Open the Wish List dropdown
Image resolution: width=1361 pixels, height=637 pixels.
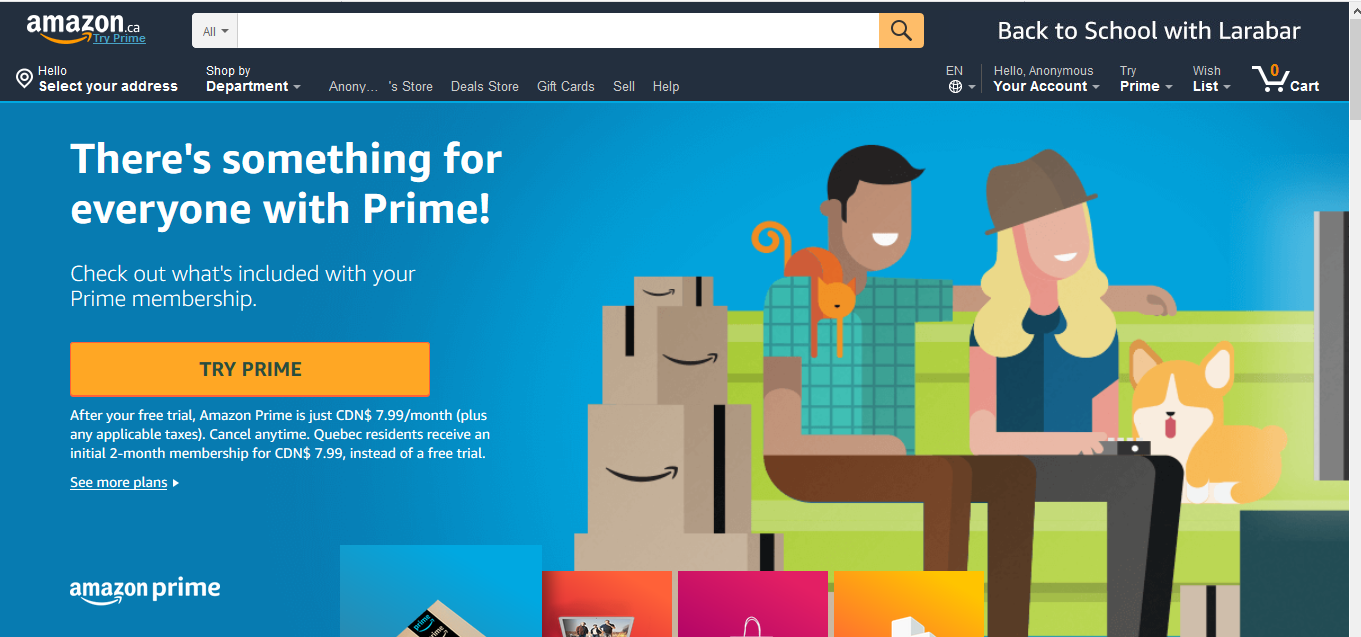coord(1211,79)
